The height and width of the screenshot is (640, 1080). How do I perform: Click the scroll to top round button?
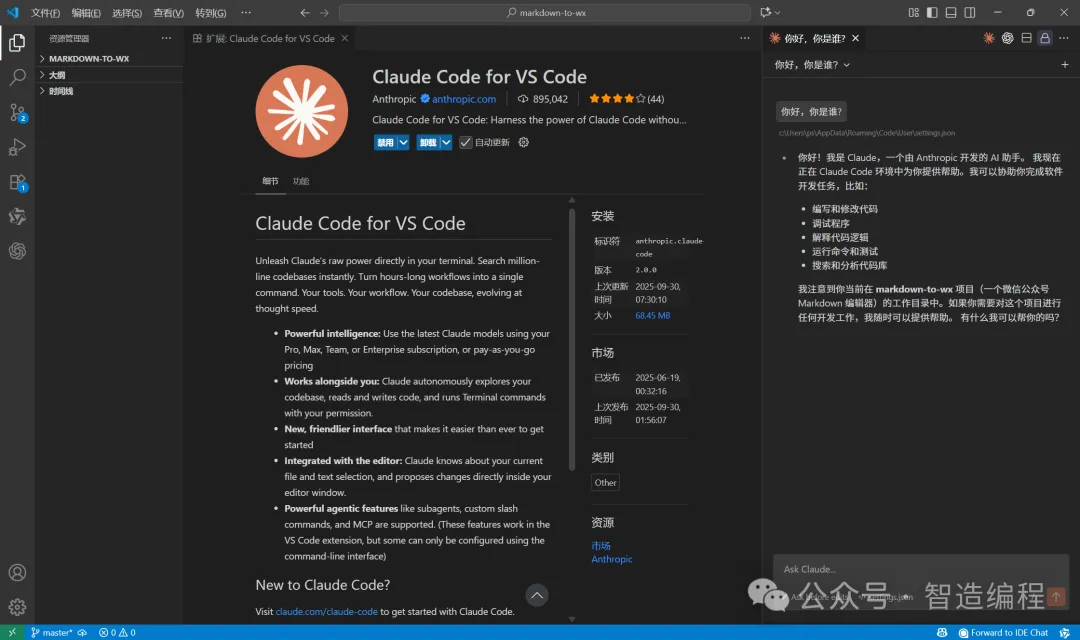pos(537,595)
